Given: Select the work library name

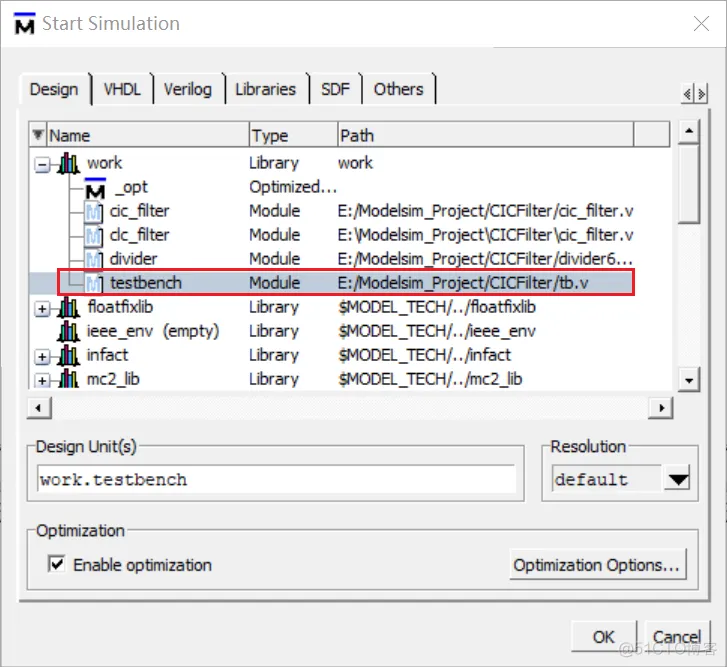Looking at the screenshot, I should click(x=104, y=163).
